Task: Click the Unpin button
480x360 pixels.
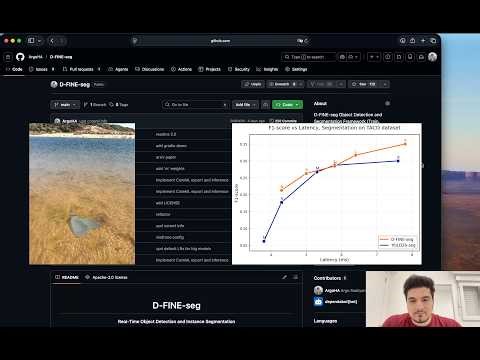Action: tap(253, 84)
